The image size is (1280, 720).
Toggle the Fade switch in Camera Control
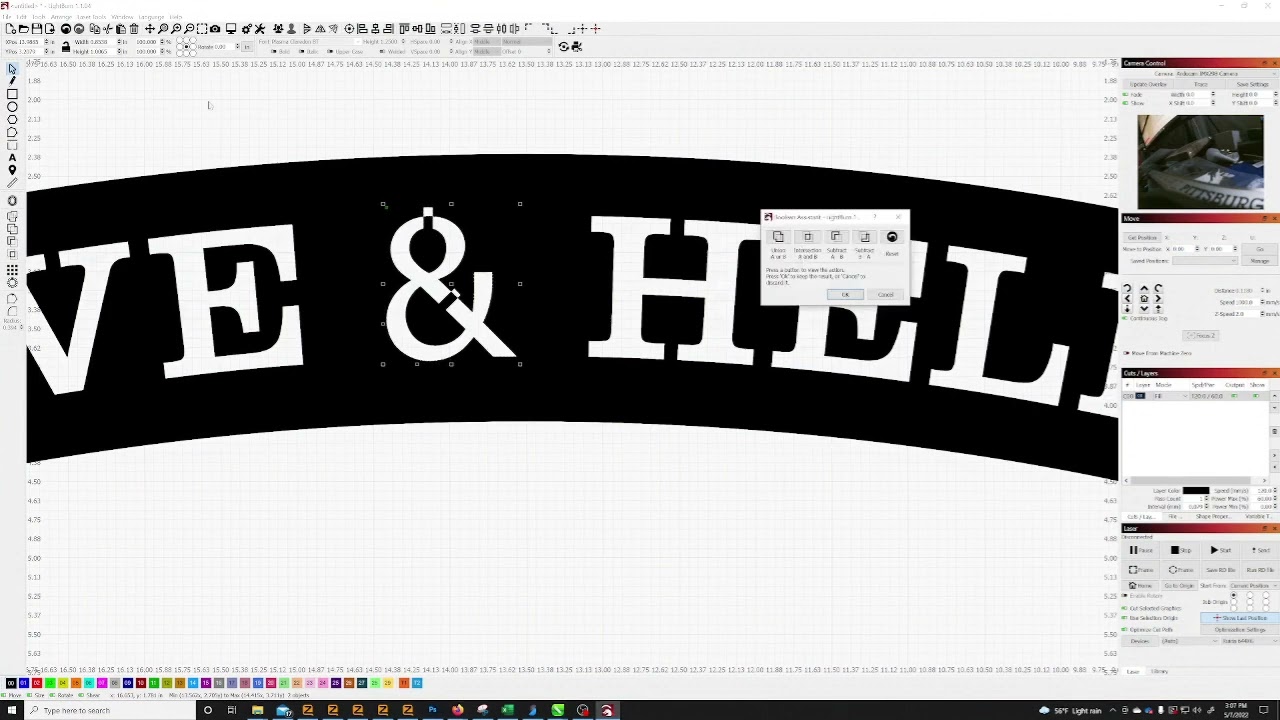1126,95
